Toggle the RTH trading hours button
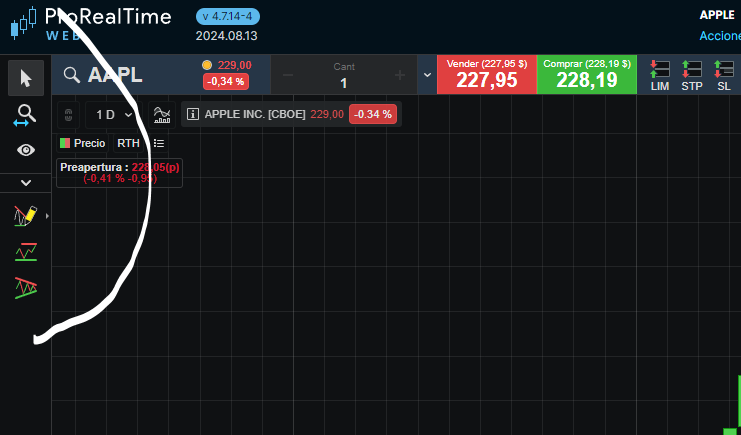Viewport: 741px width, 435px height. tap(129, 143)
